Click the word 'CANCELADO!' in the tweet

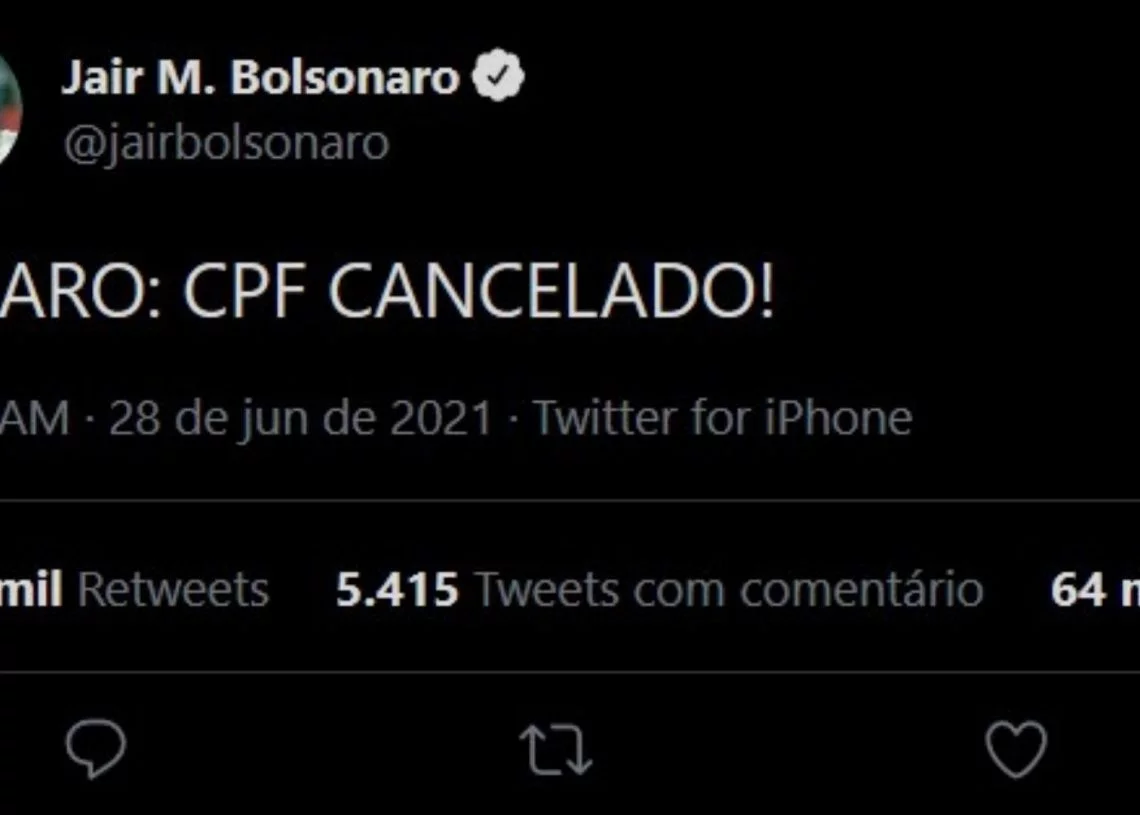click(553, 291)
